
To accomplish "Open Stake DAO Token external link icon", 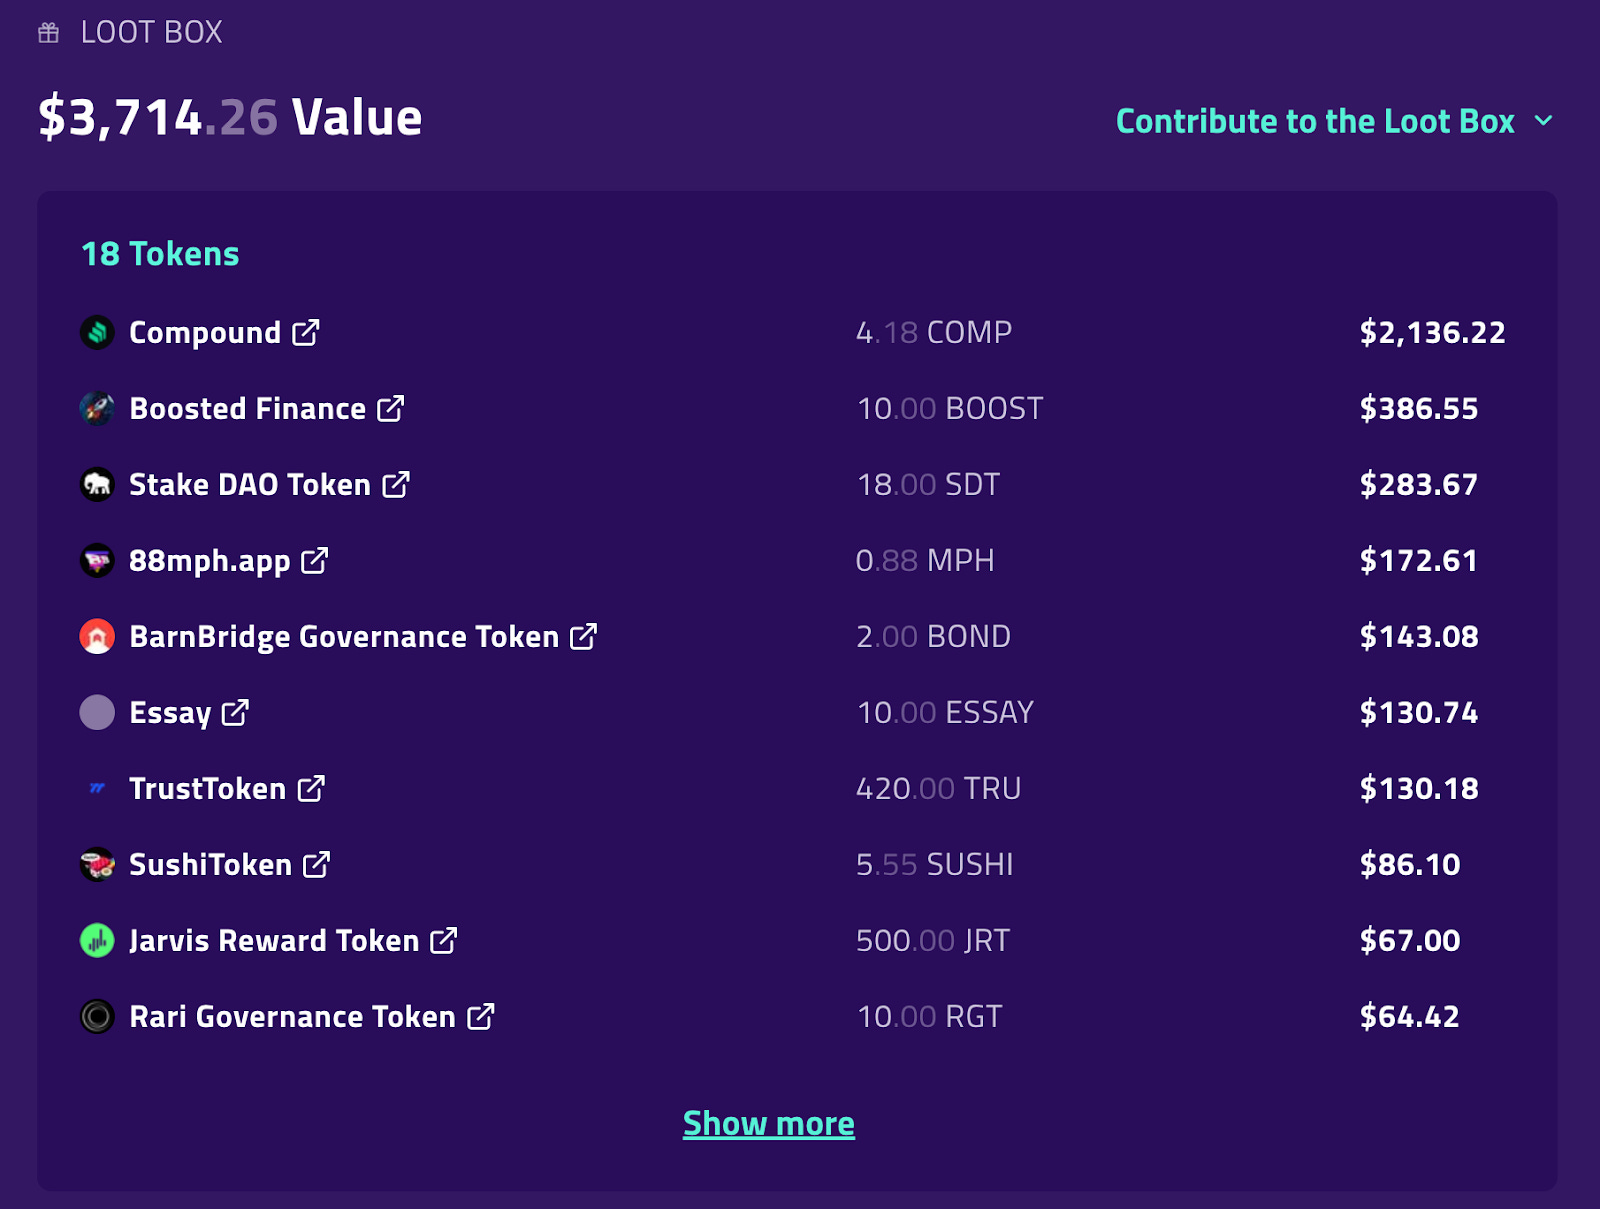I will pos(396,484).
